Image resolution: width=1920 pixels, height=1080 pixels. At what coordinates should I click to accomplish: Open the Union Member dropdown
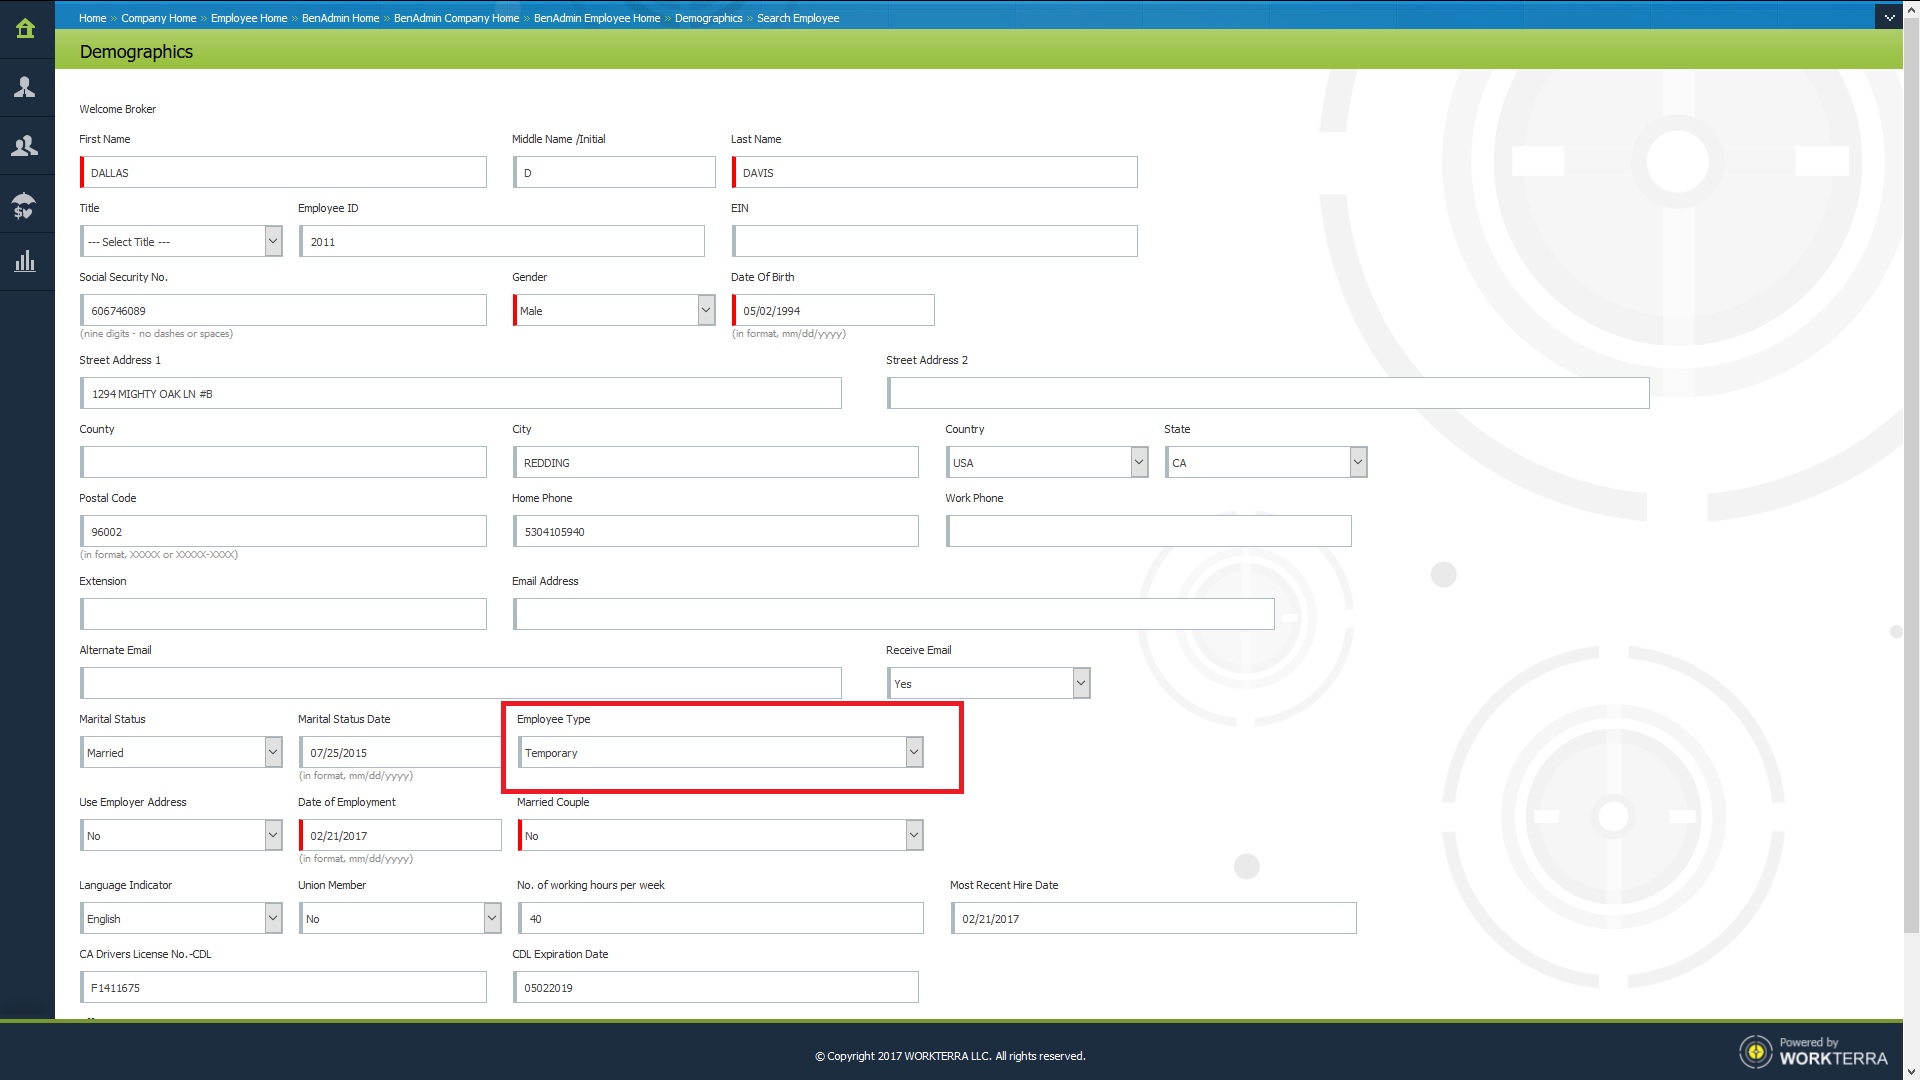tap(400, 918)
